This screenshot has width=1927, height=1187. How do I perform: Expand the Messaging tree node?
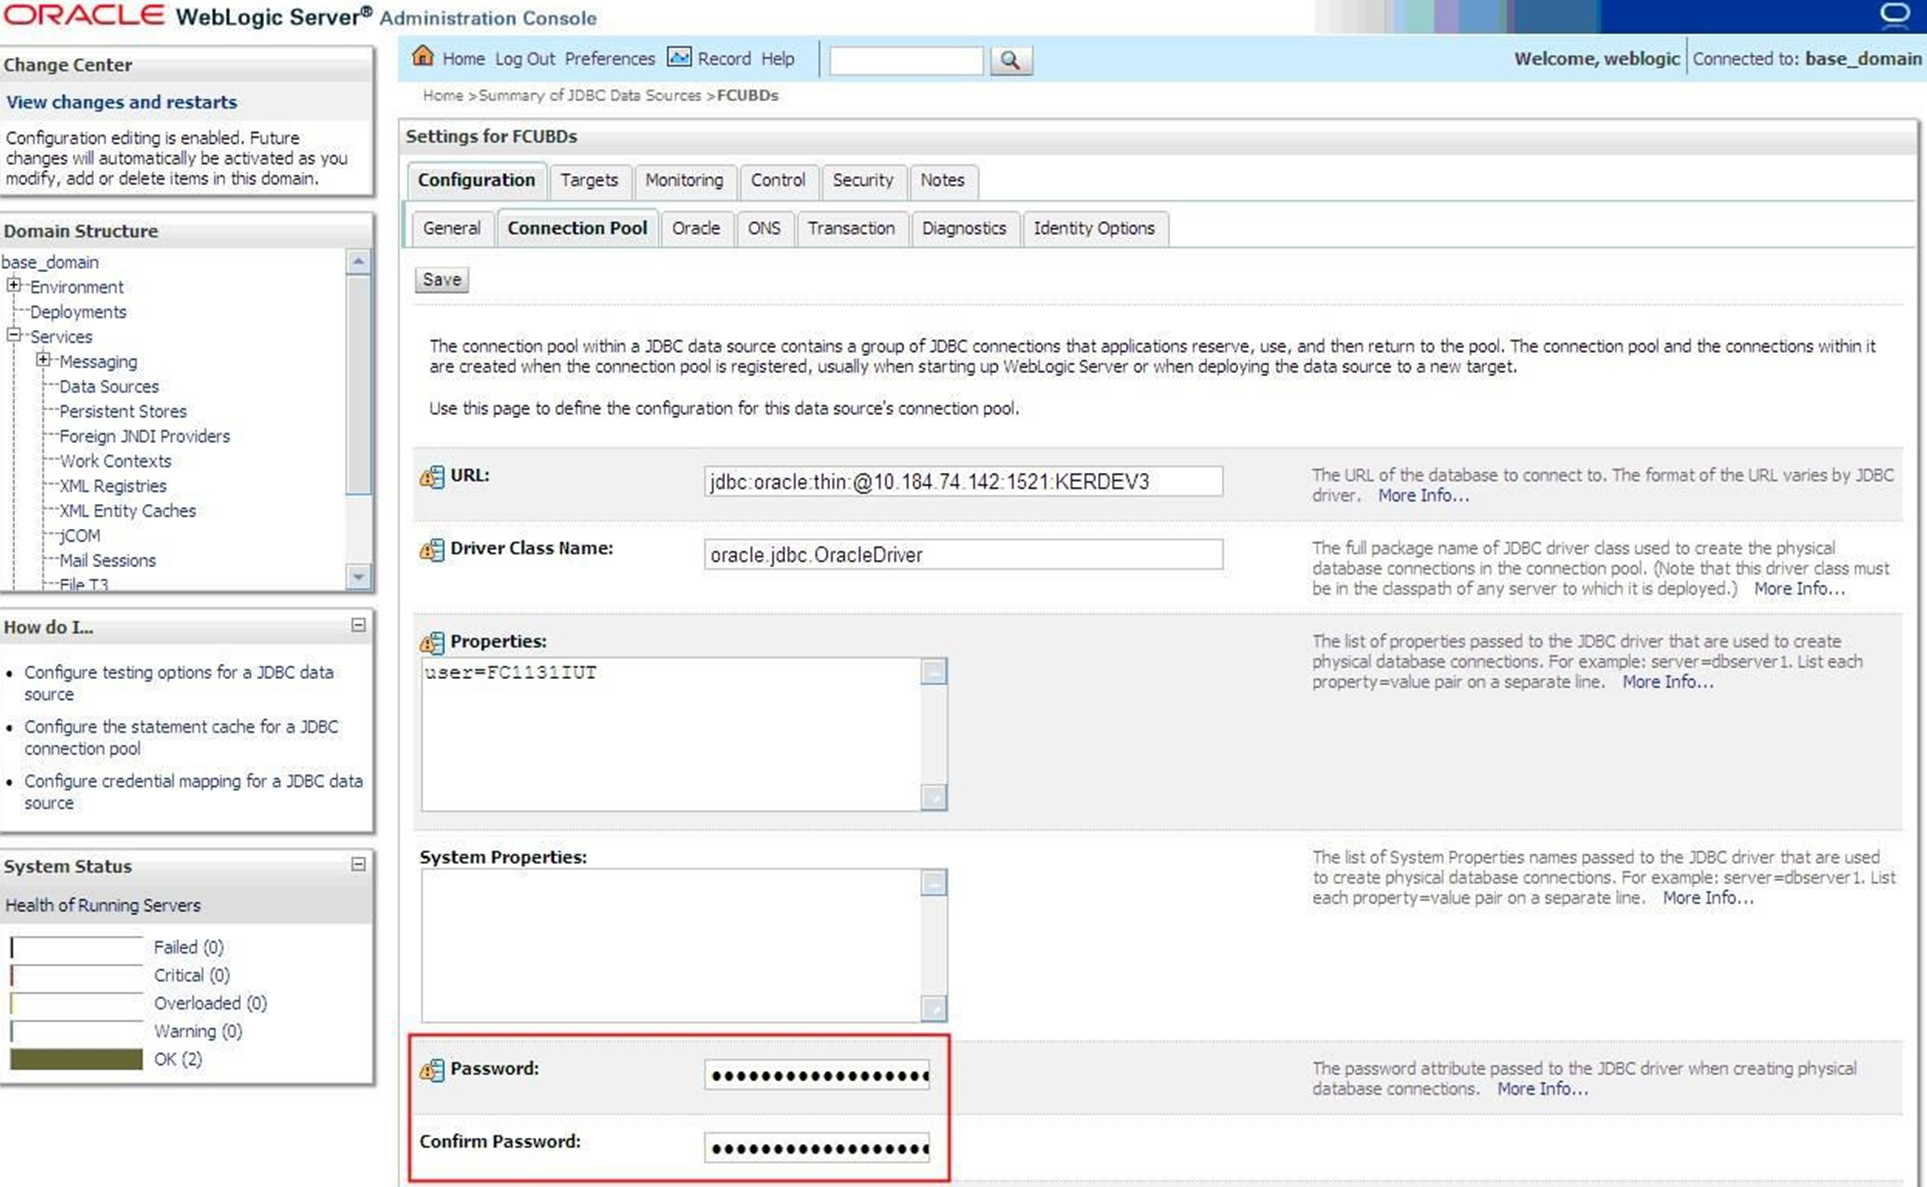click(43, 360)
